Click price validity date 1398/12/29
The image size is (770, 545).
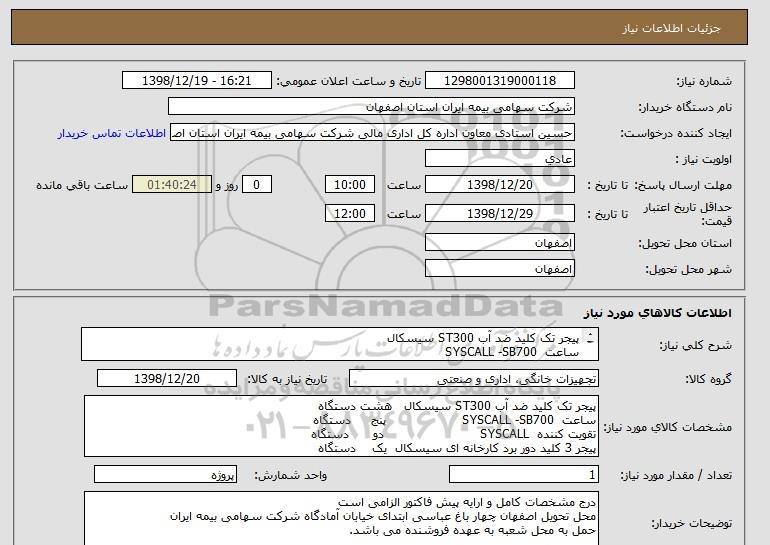500,214
